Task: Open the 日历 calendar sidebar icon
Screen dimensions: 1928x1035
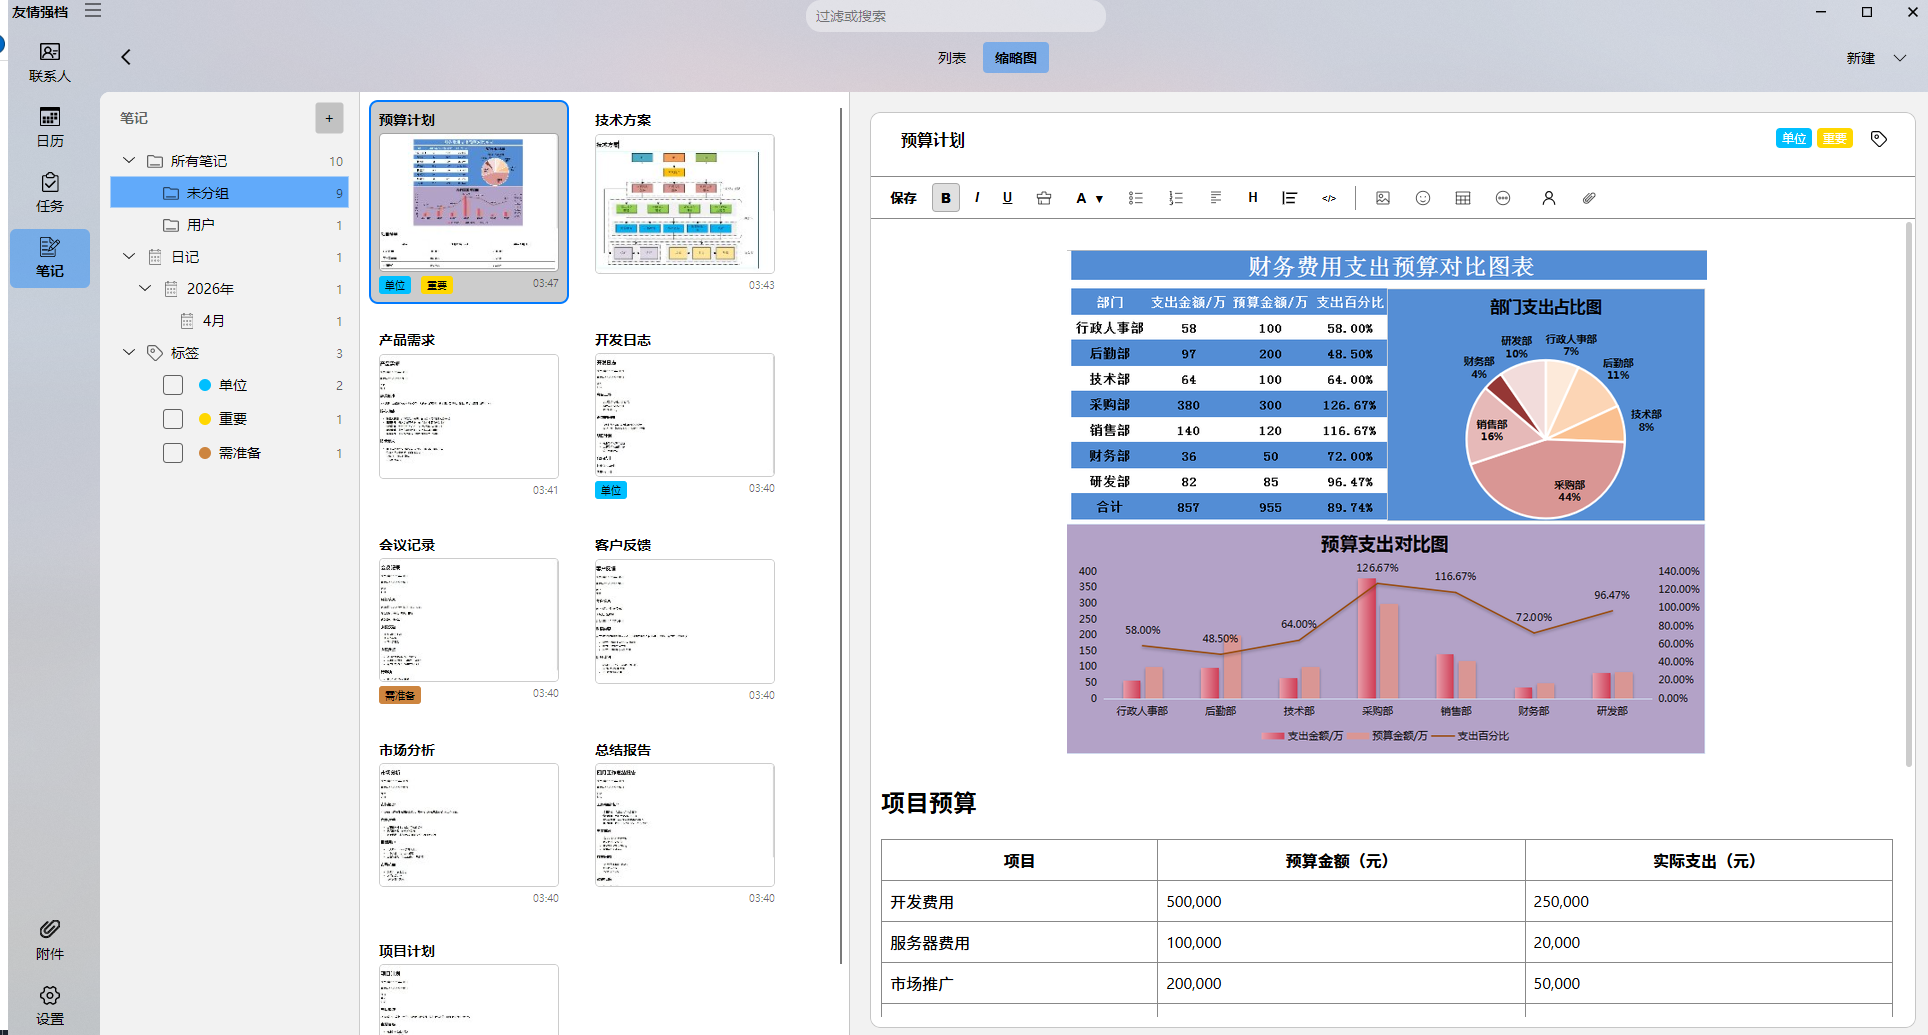Action: (x=49, y=126)
